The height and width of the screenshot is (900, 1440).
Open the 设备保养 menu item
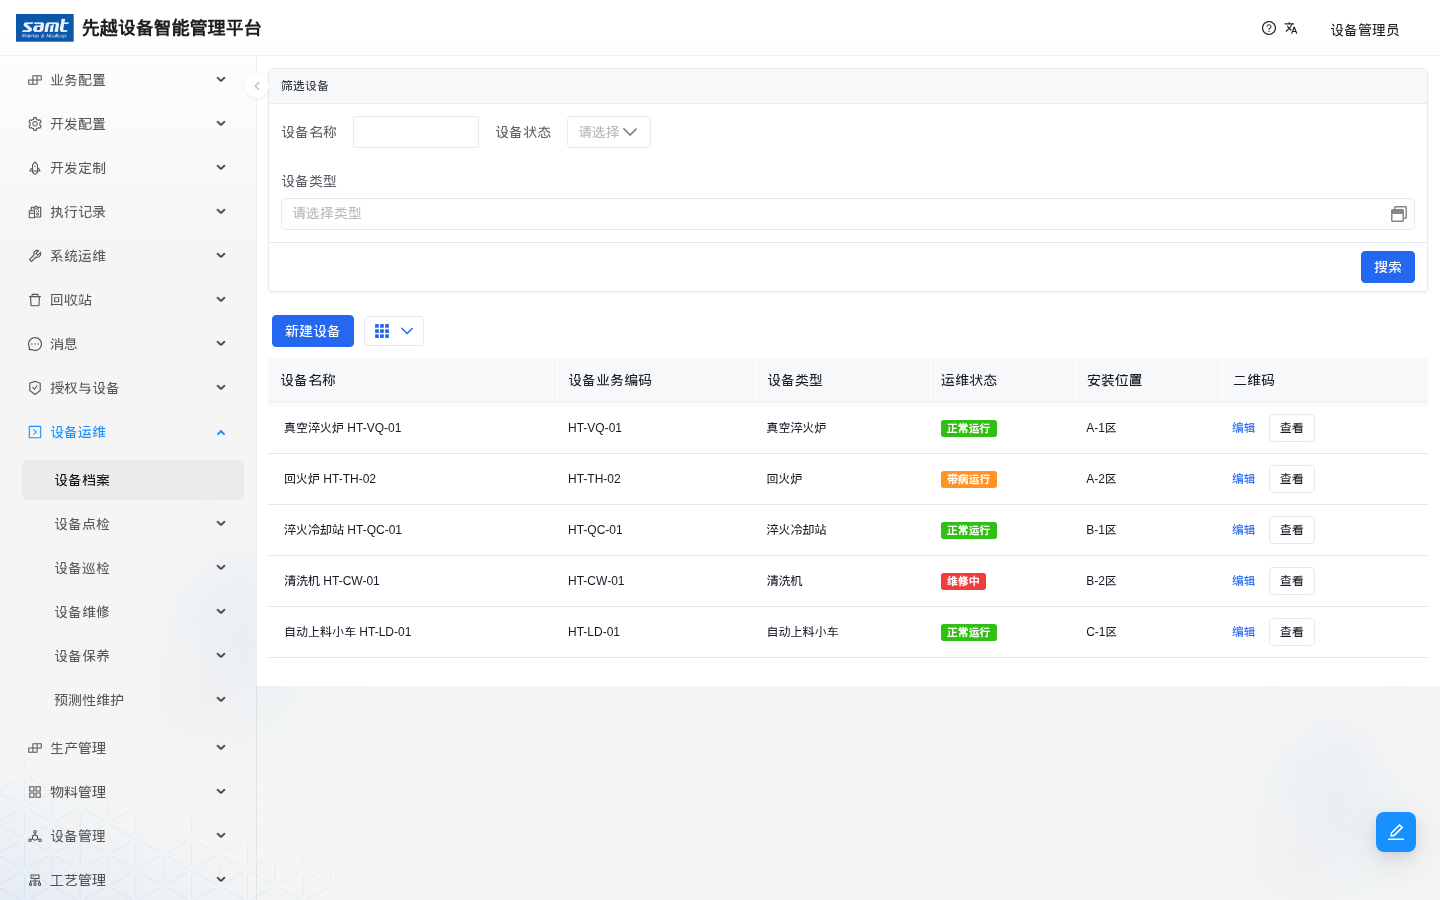pos(133,656)
